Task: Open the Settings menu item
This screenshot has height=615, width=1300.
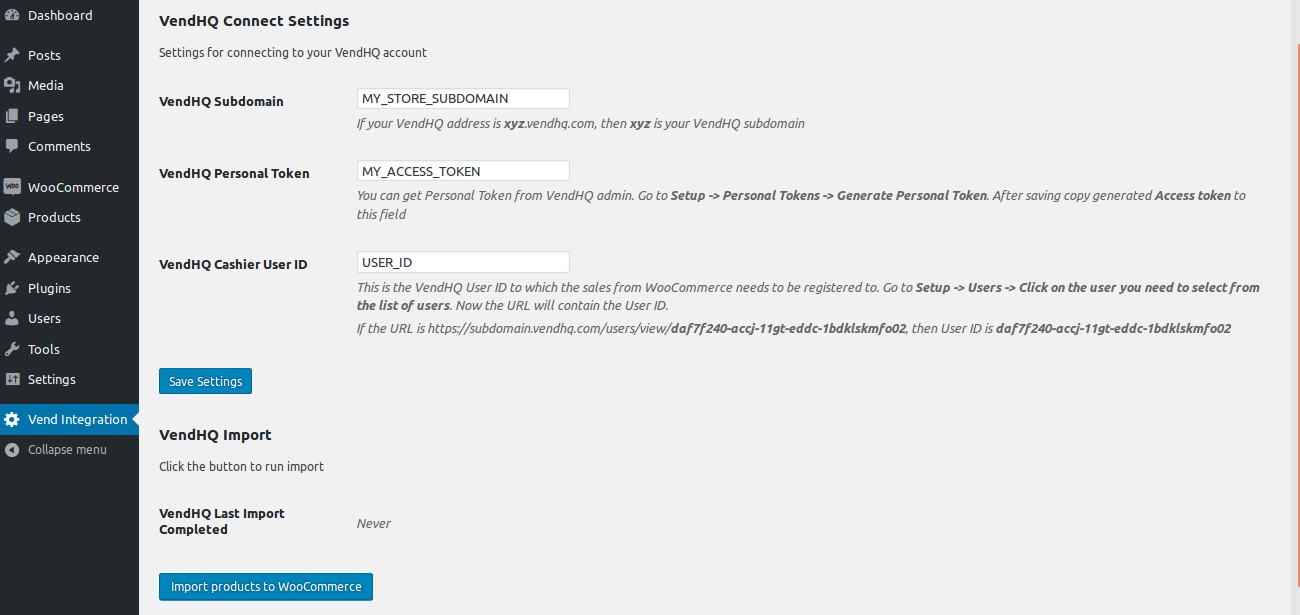Action: pyautogui.click(x=51, y=379)
